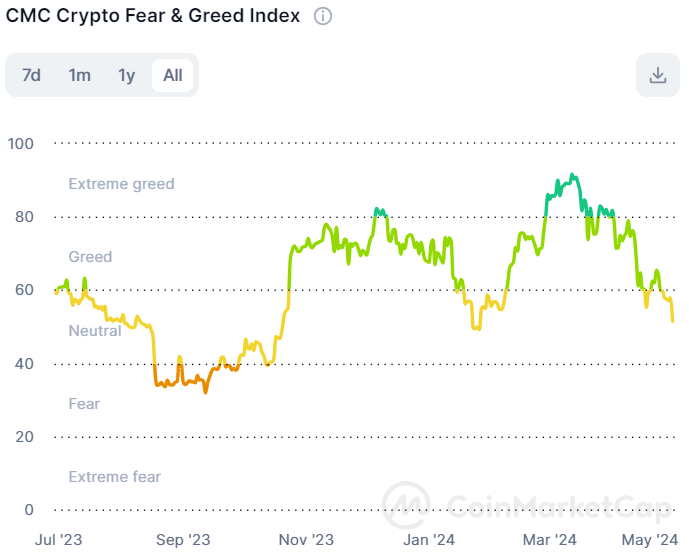
Task: Click the Sep '23 x-axis label
Action: point(184,540)
